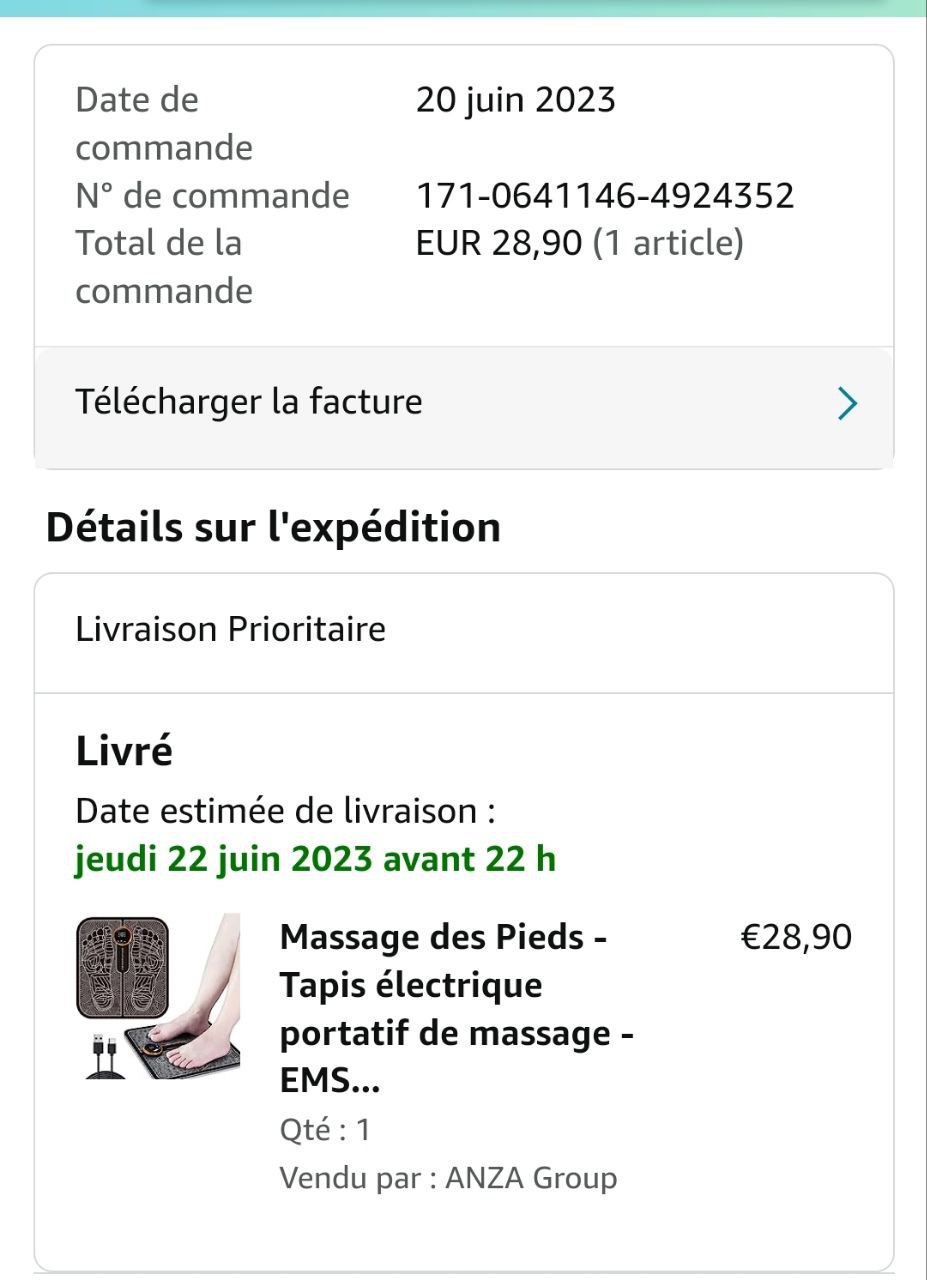Tap the Qté : 1 quantity text
Image resolution: width=927 pixels, height=1280 pixels.
point(325,1130)
